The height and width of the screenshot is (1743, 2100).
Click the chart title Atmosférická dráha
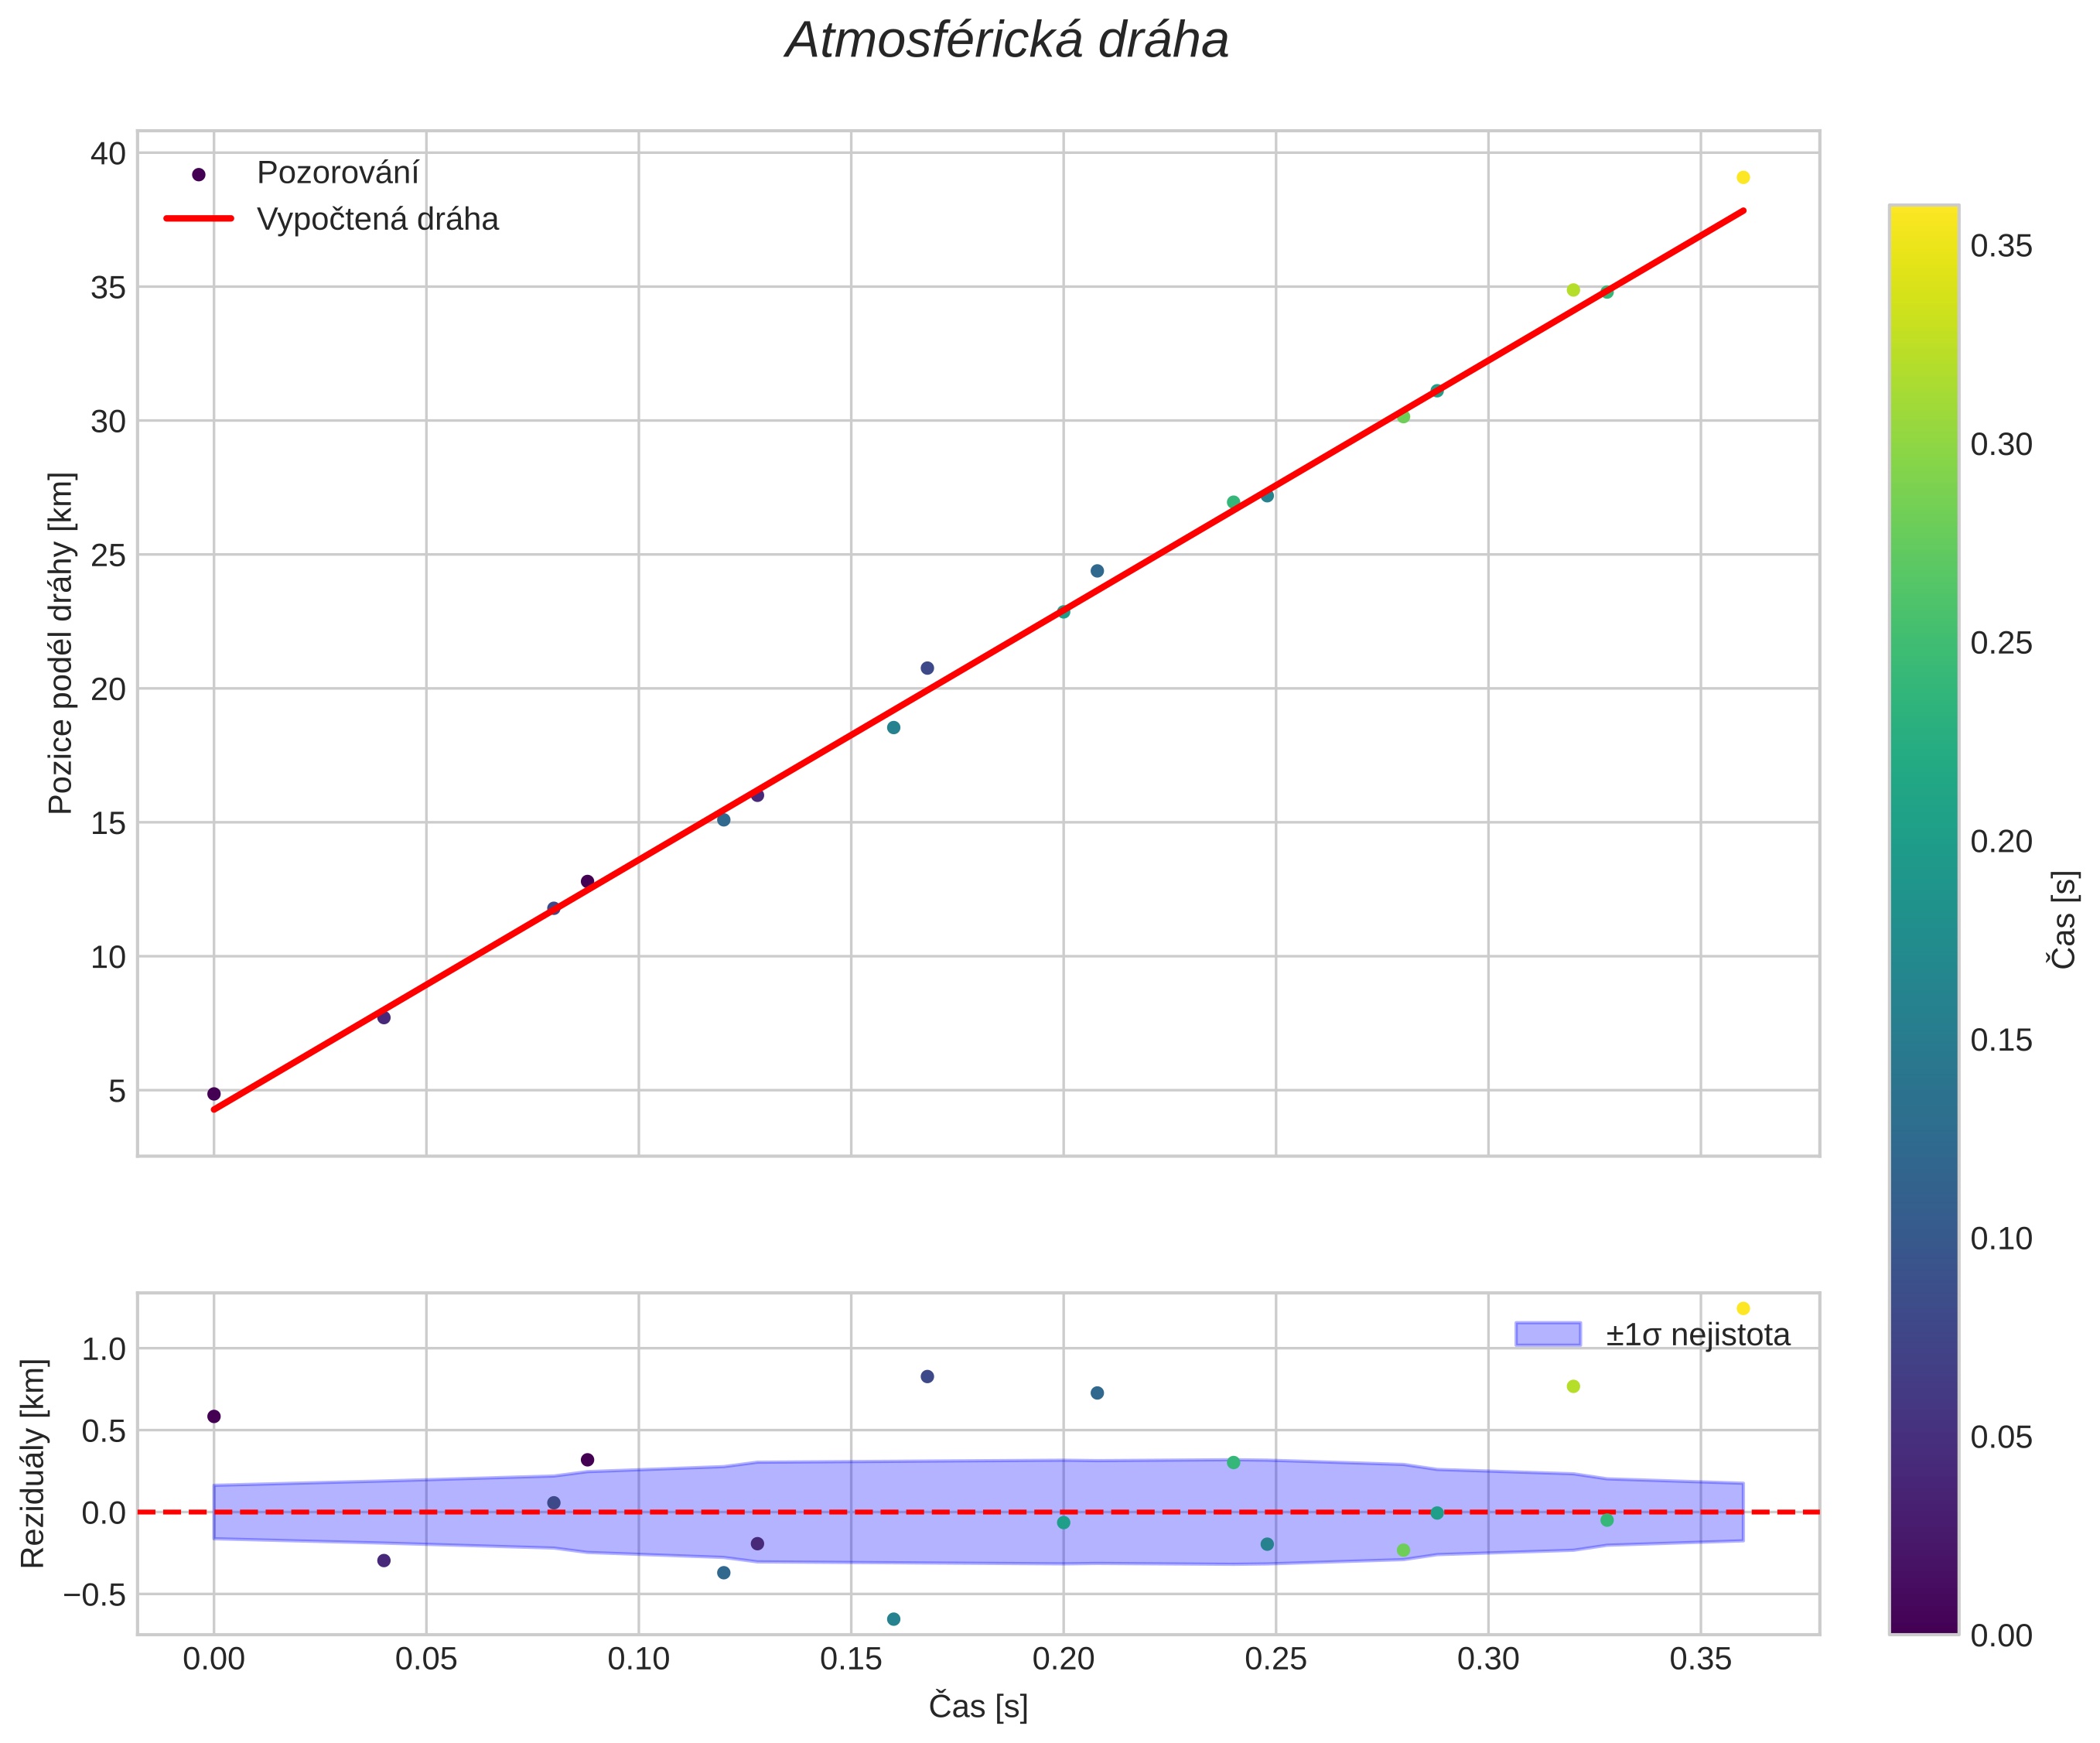[1007, 41]
